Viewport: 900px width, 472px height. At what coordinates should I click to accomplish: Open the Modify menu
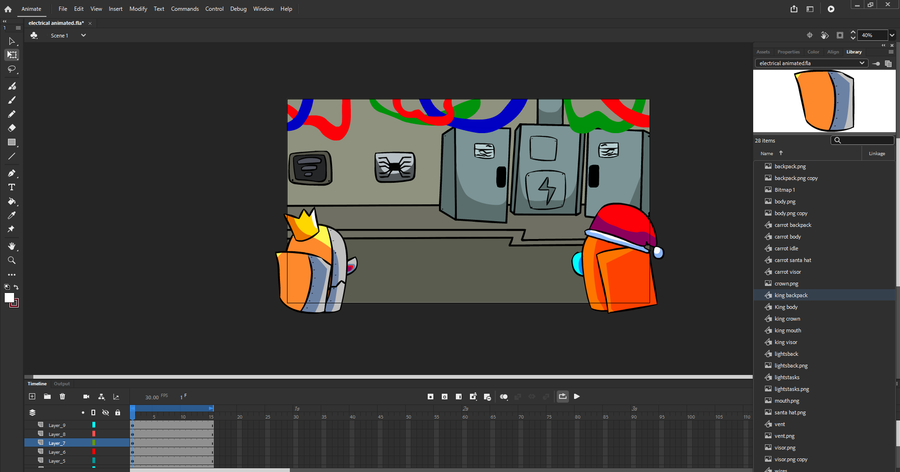point(138,9)
